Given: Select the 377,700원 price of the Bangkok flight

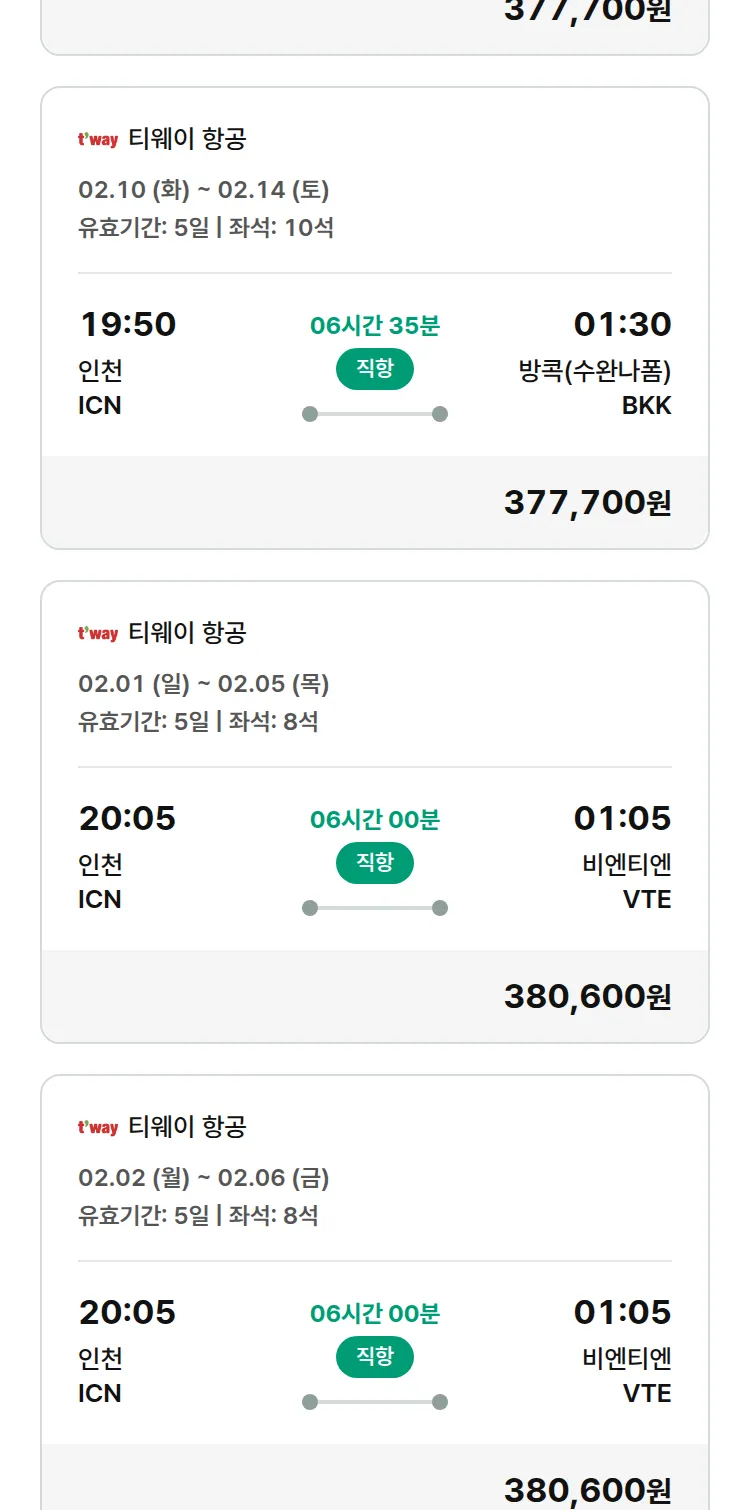Looking at the screenshot, I should pyautogui.click(x=587, y=502).
